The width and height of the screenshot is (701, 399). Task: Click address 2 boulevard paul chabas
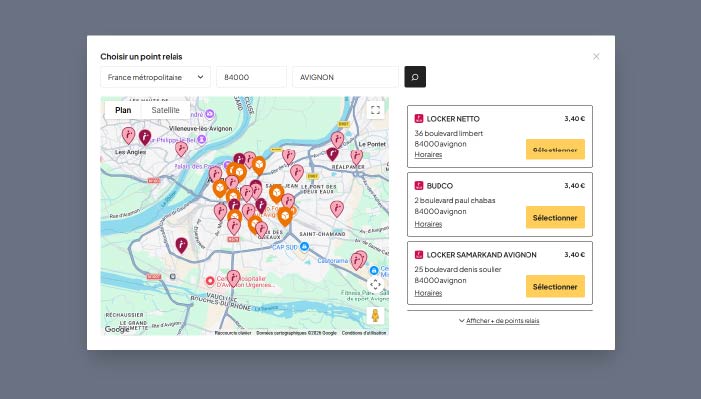click(x=455, y=200)
